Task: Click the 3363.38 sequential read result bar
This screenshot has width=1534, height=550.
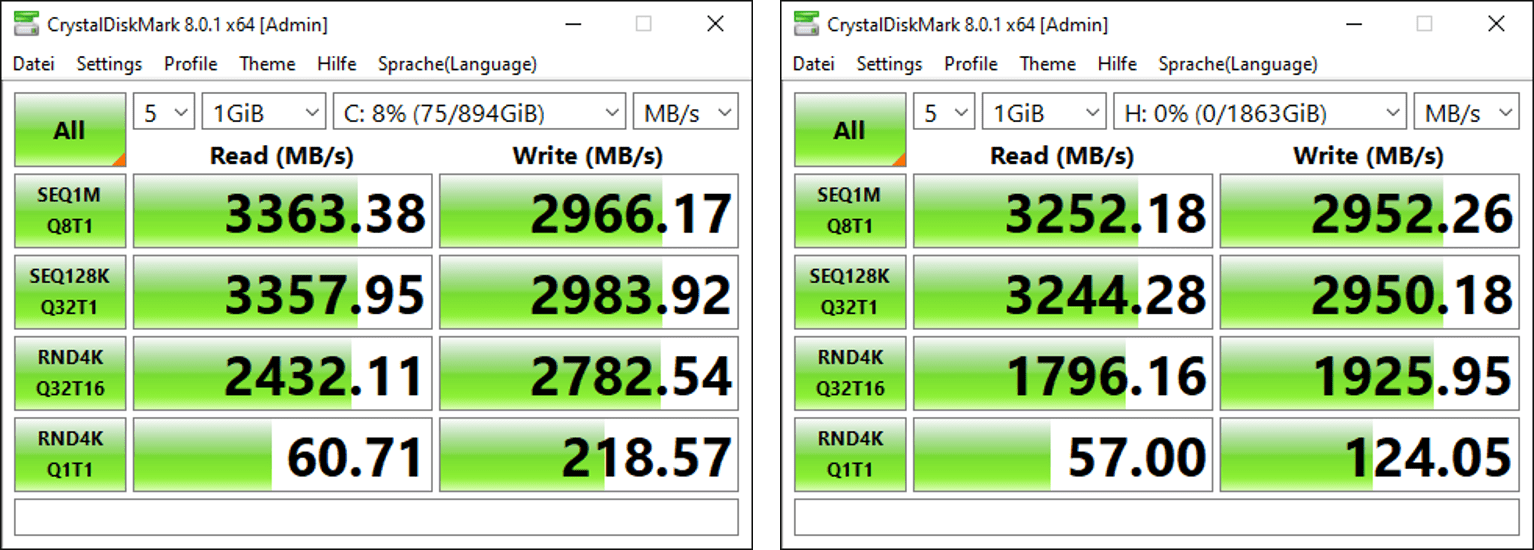Action: [x=283, y=211]
